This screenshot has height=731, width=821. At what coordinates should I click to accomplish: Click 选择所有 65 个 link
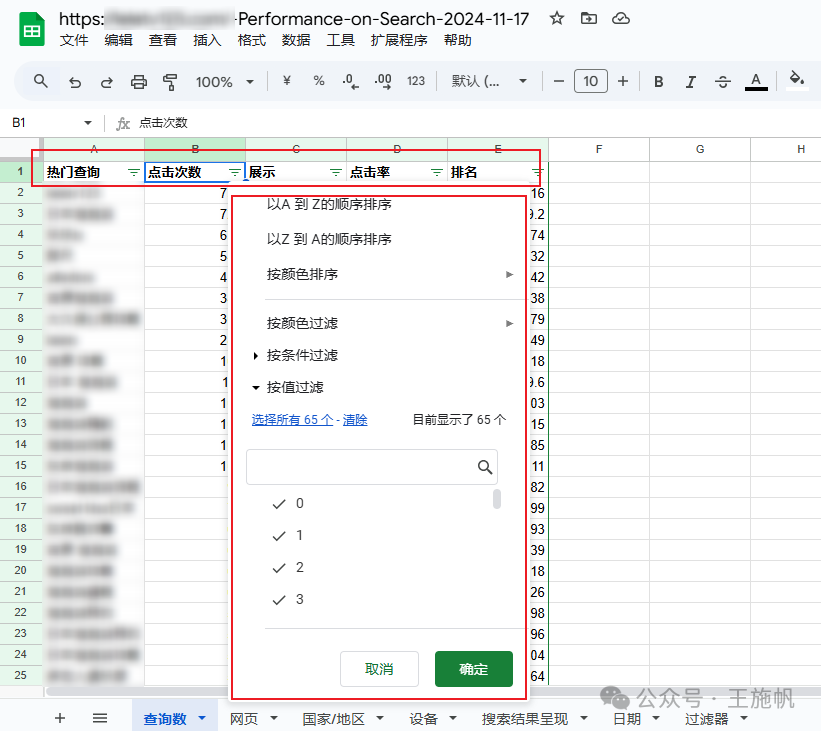[x=292, y=420]
